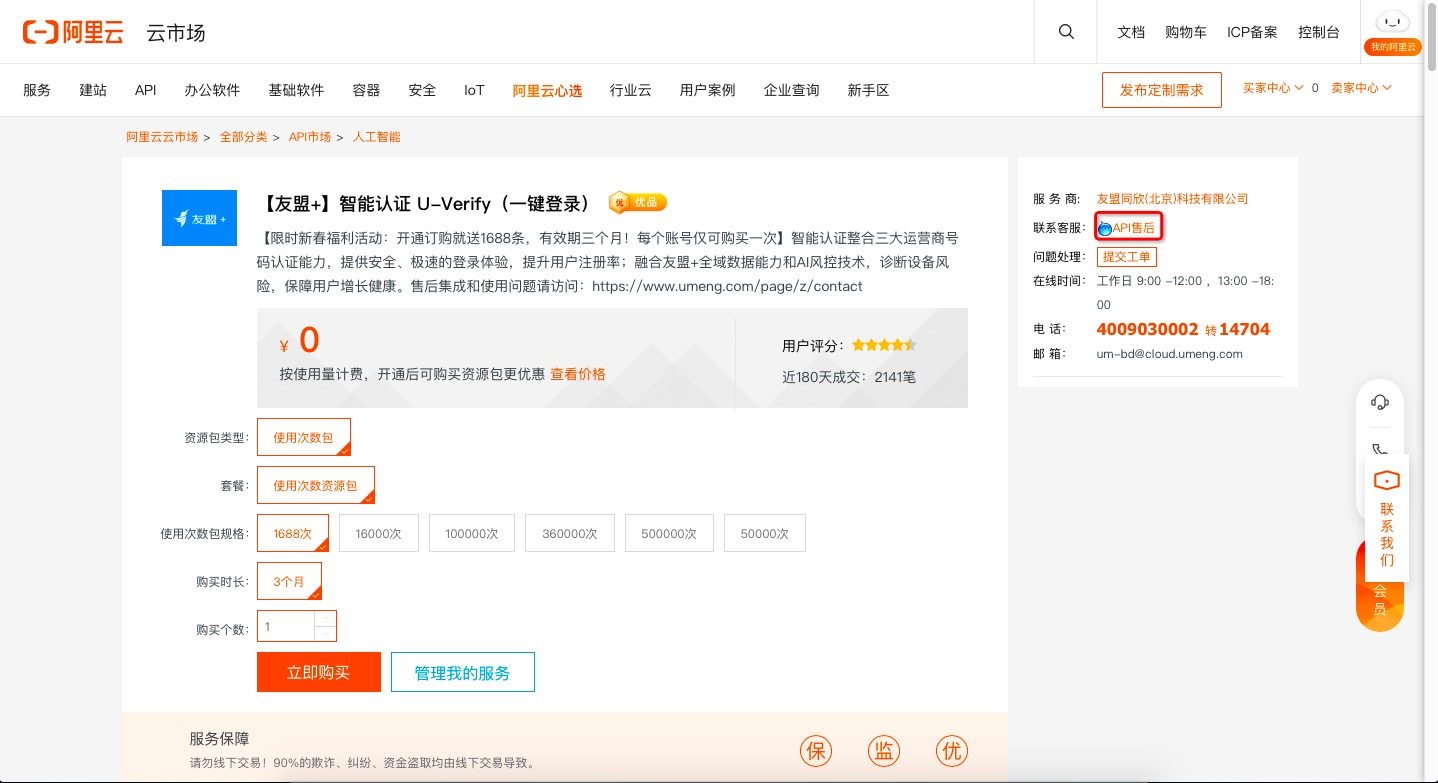Decrease purchase quantity with down arrow

click(325, 633)
